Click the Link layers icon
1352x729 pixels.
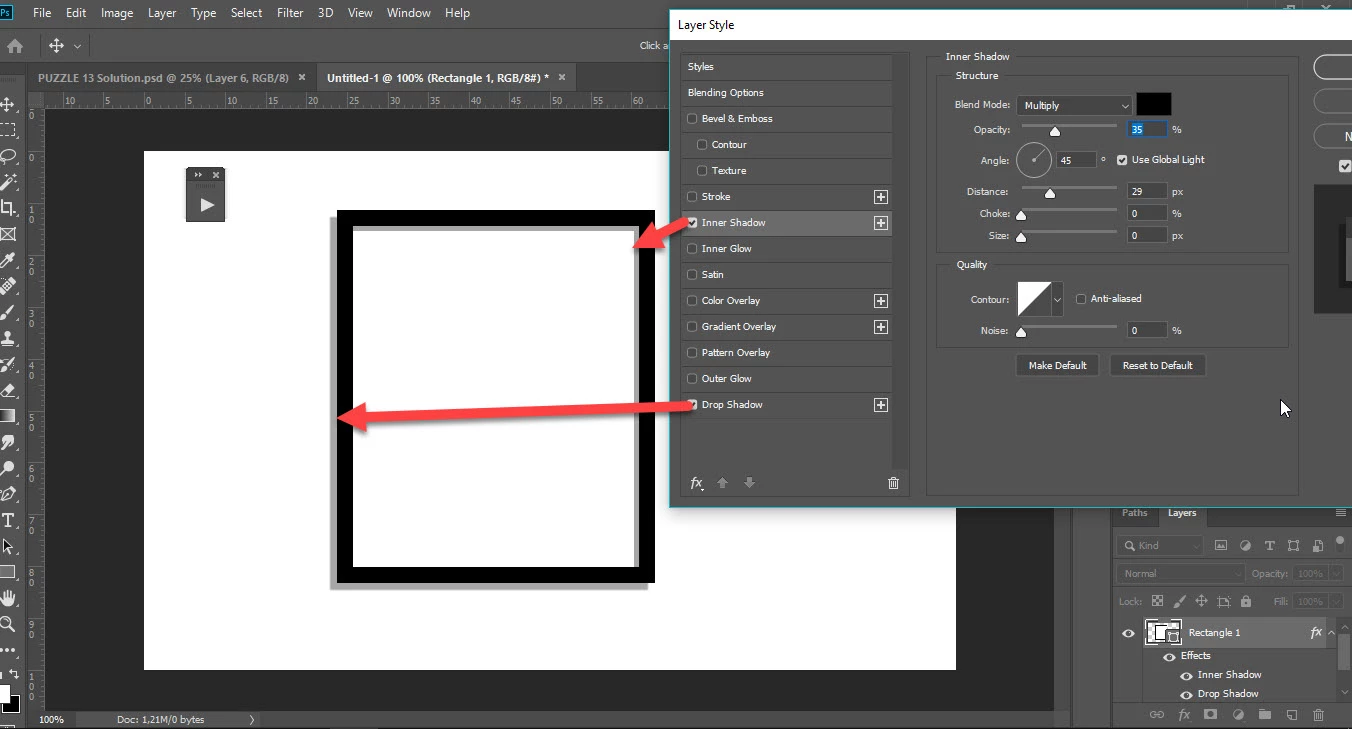(x=1156, y=714)
